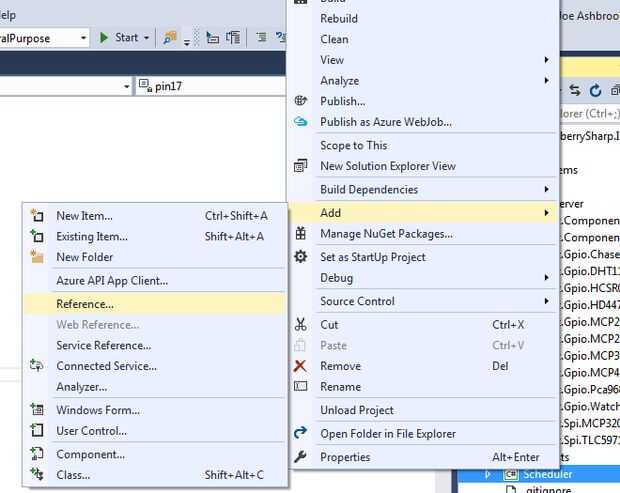Open the configuration combo box dropdown
Viewport: 620px width, 493px height.
(x=84, y=38)
